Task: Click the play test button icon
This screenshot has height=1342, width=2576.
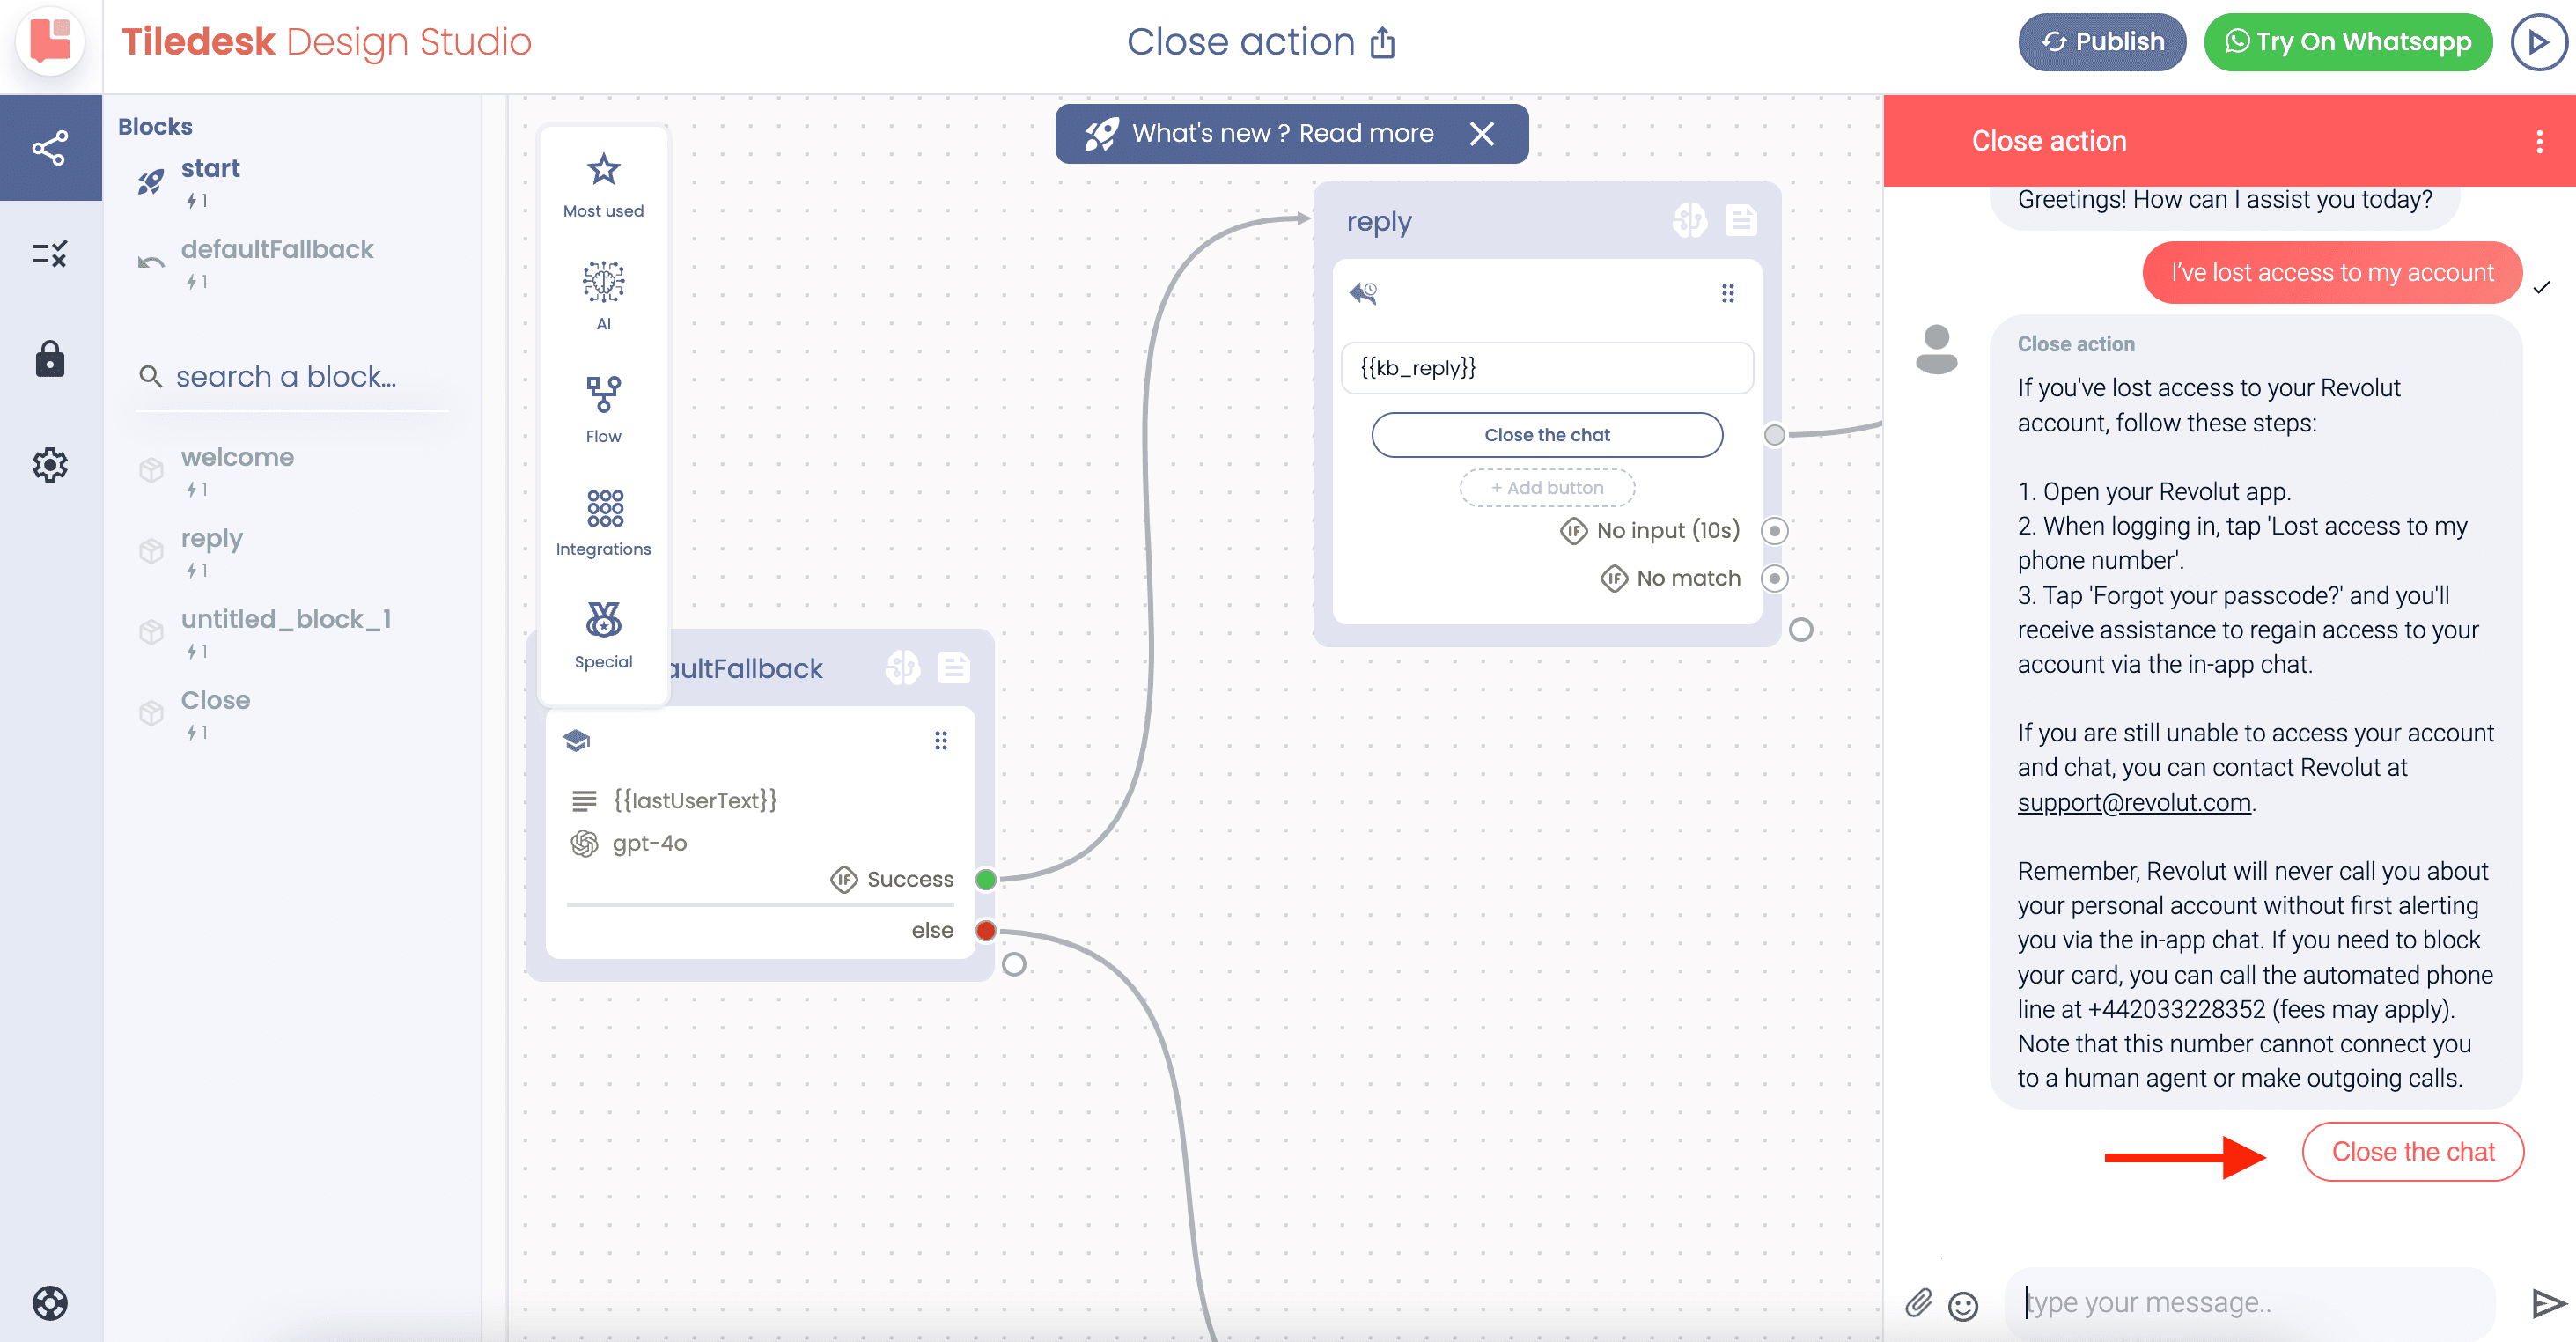Action: click(2538, 42)
